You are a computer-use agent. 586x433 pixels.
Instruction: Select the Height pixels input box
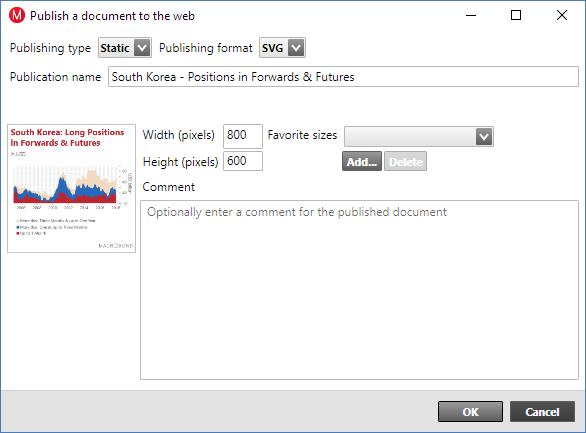(243, 161)
